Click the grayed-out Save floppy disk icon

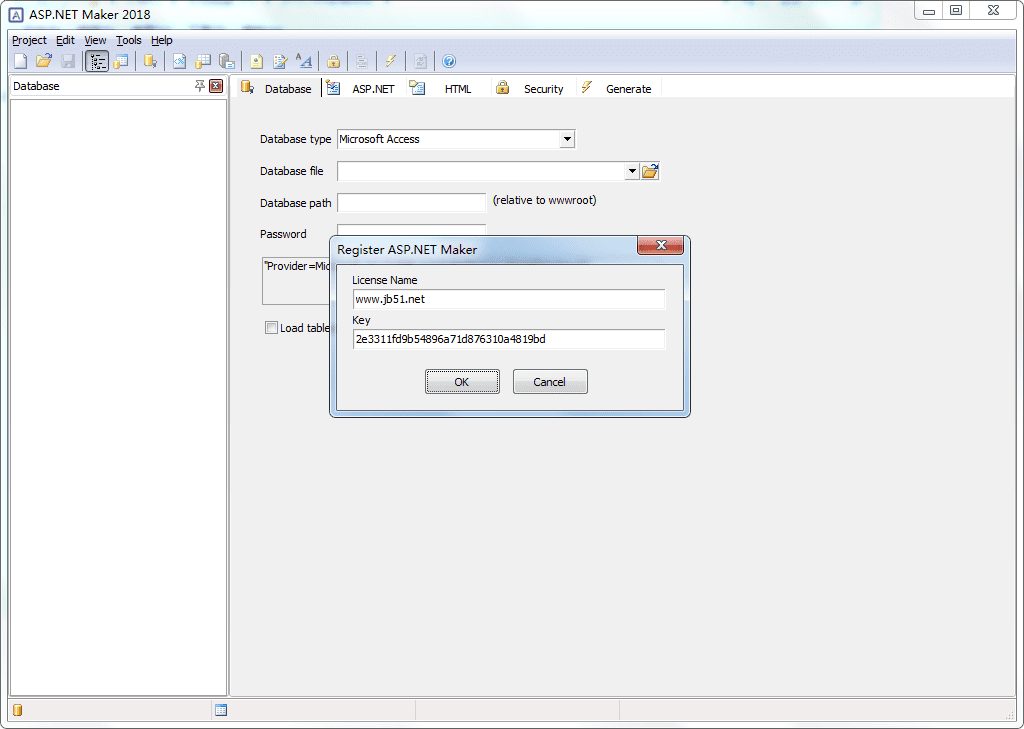[x=68, y=61]
